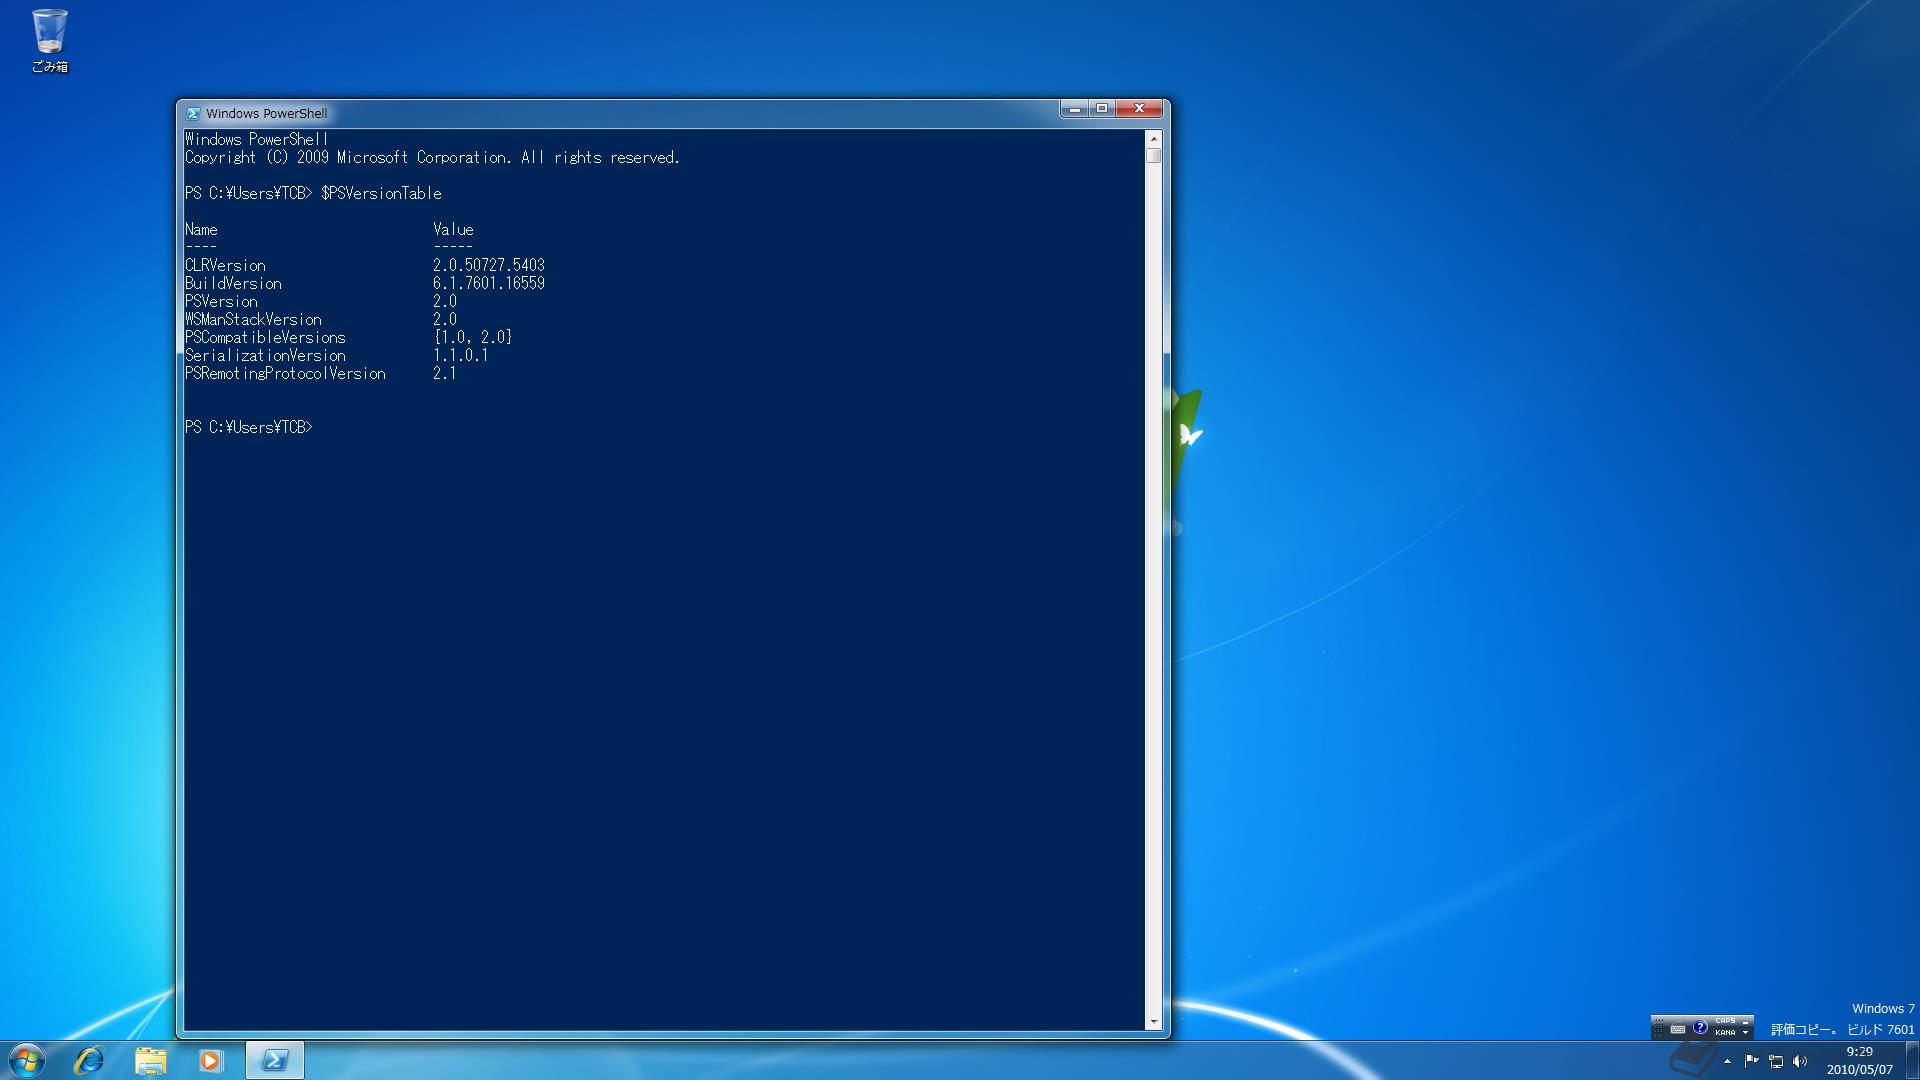This screenshot has width=1920, height=1080.
Task: Open the volume speaker tray icon
Action: pos(1800,1061)
